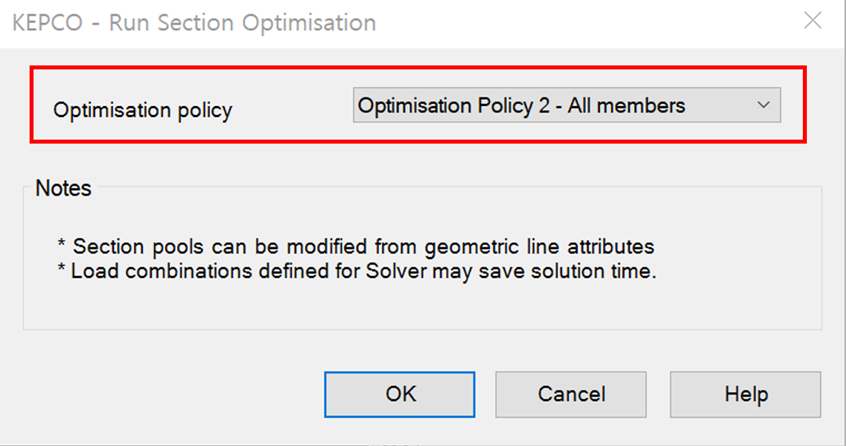
Task: Click the 'Optimisation policy' label
Action: [142, 110]
